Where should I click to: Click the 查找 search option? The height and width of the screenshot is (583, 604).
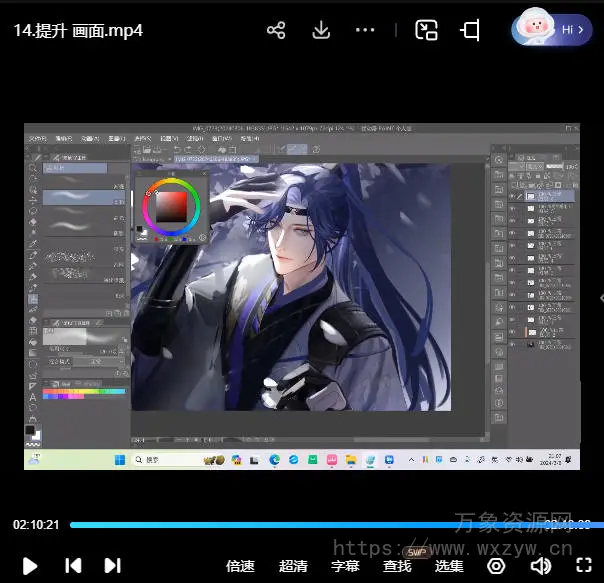tap(397, 566)
